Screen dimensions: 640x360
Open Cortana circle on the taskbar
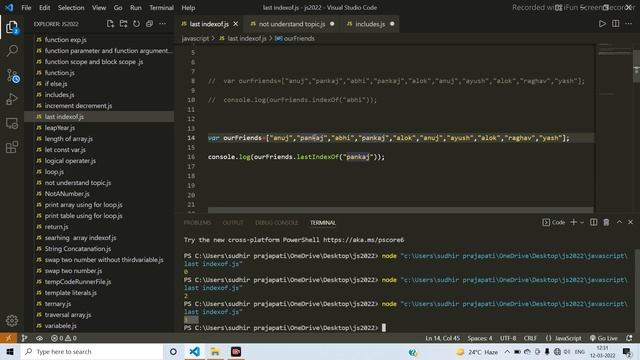(x=173, y=351)
